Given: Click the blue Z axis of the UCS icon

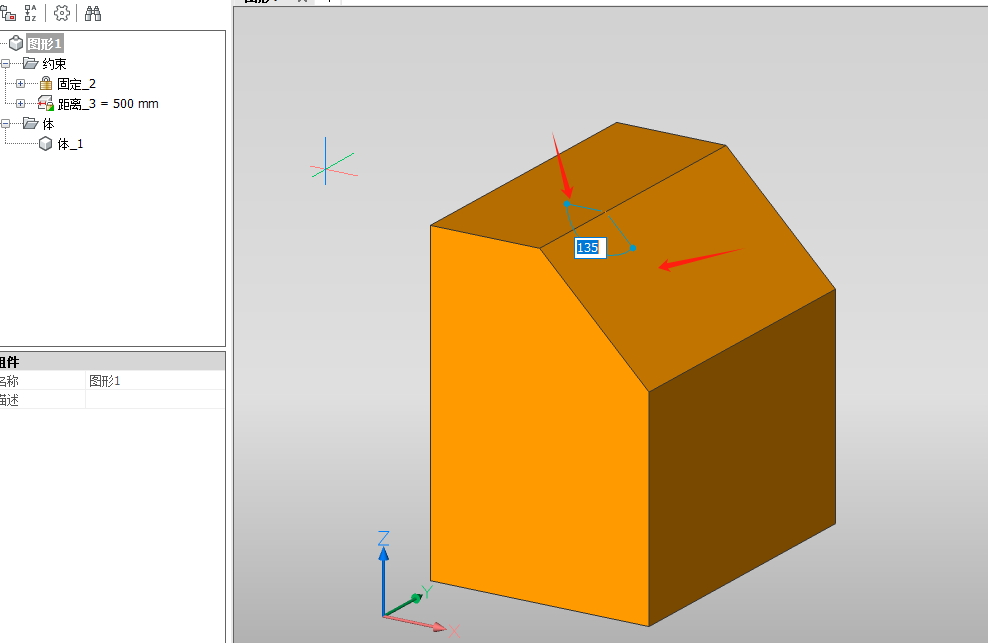Looking at the screenshot, I should [x=383, y=581].
